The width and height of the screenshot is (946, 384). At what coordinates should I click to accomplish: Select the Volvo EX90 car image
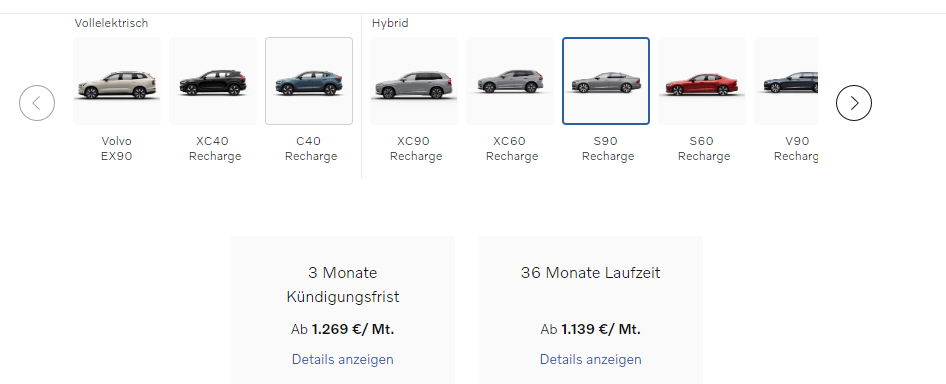[117, 81]
